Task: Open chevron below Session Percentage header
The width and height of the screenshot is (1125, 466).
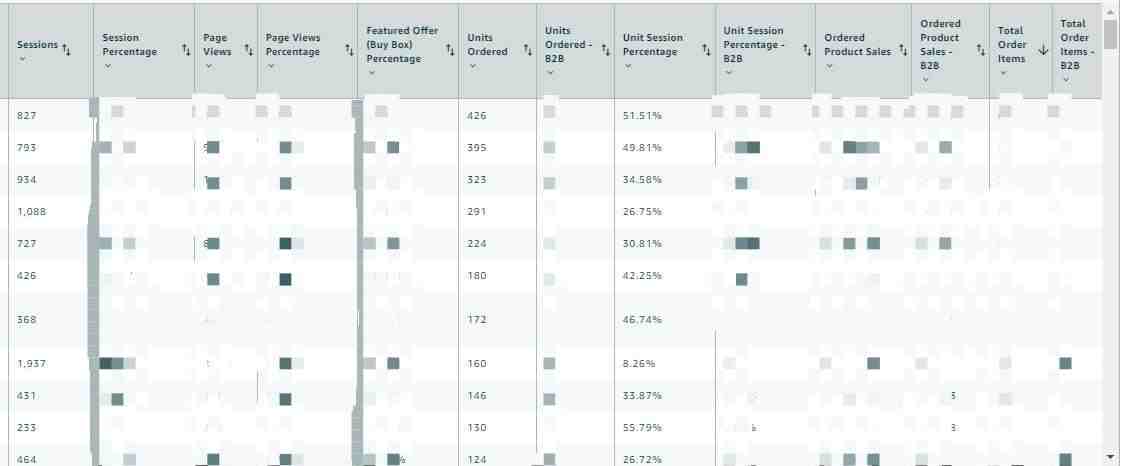Action: click(108, 66)
